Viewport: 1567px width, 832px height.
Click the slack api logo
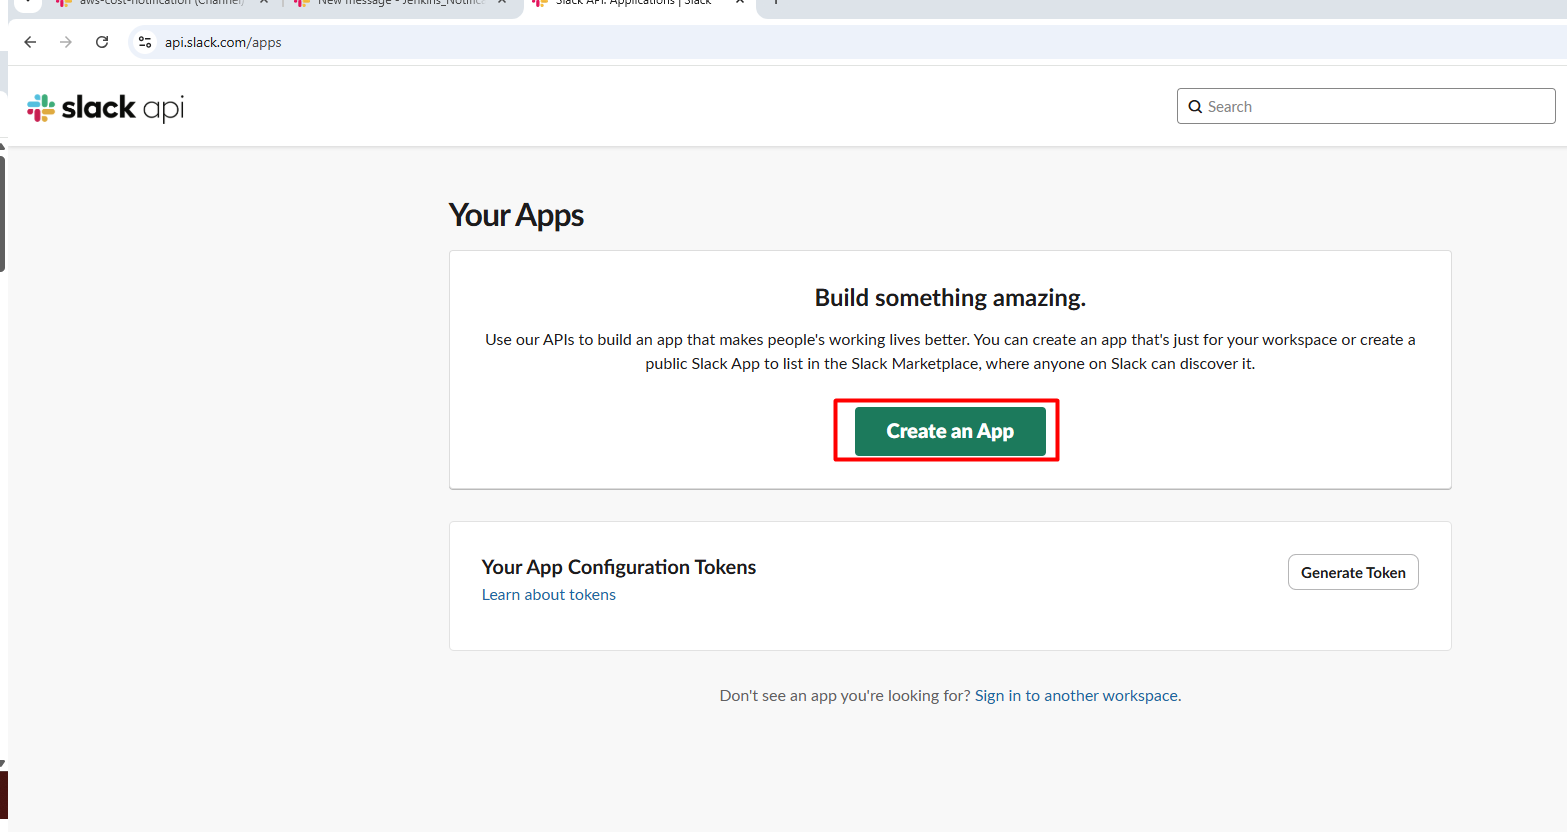coord(105,108)
